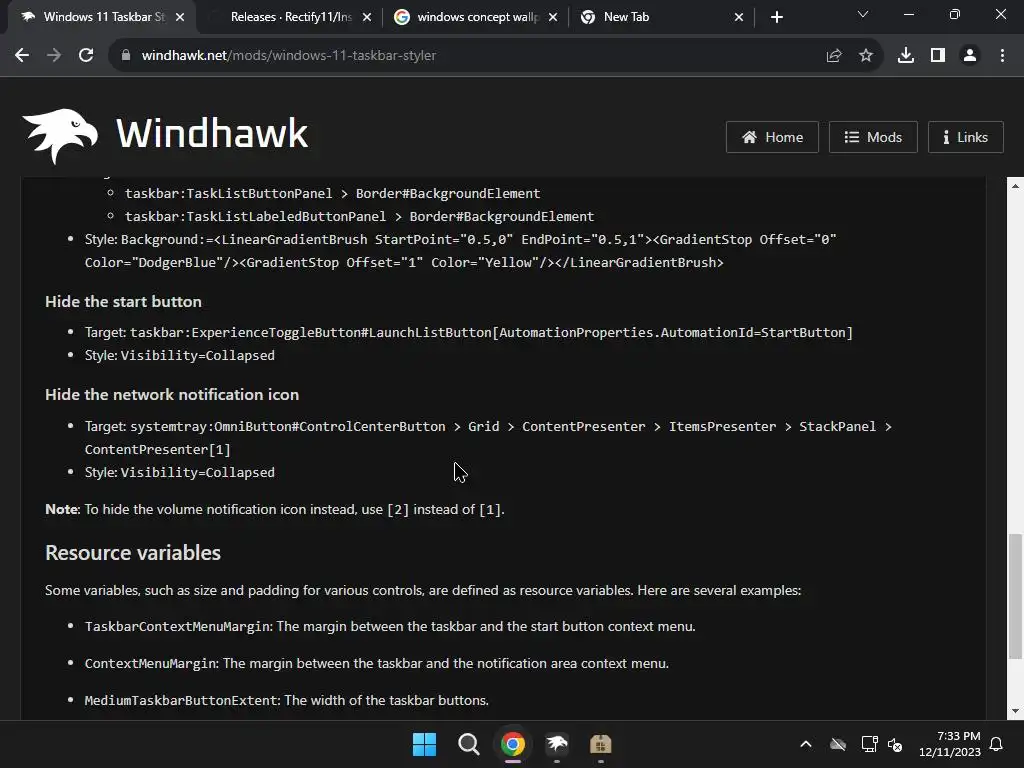Click the MediumTaskbarButtonExtent text
Image resolution: width=1024 pixels, height=768 pixels.
[x=182, y=700]
